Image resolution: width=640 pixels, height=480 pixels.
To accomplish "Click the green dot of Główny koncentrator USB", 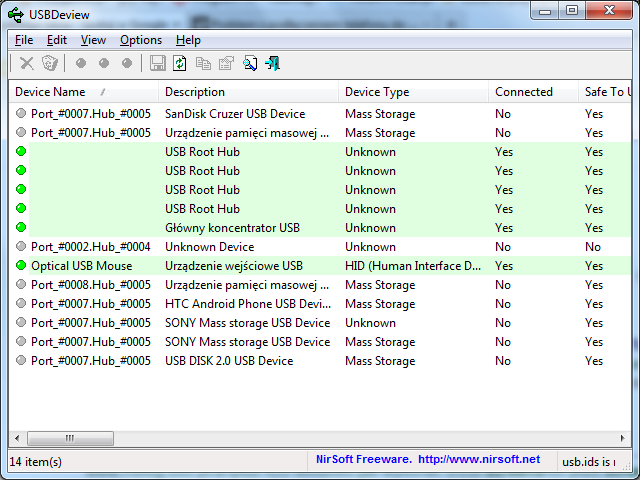I will [x=21, y=227].
